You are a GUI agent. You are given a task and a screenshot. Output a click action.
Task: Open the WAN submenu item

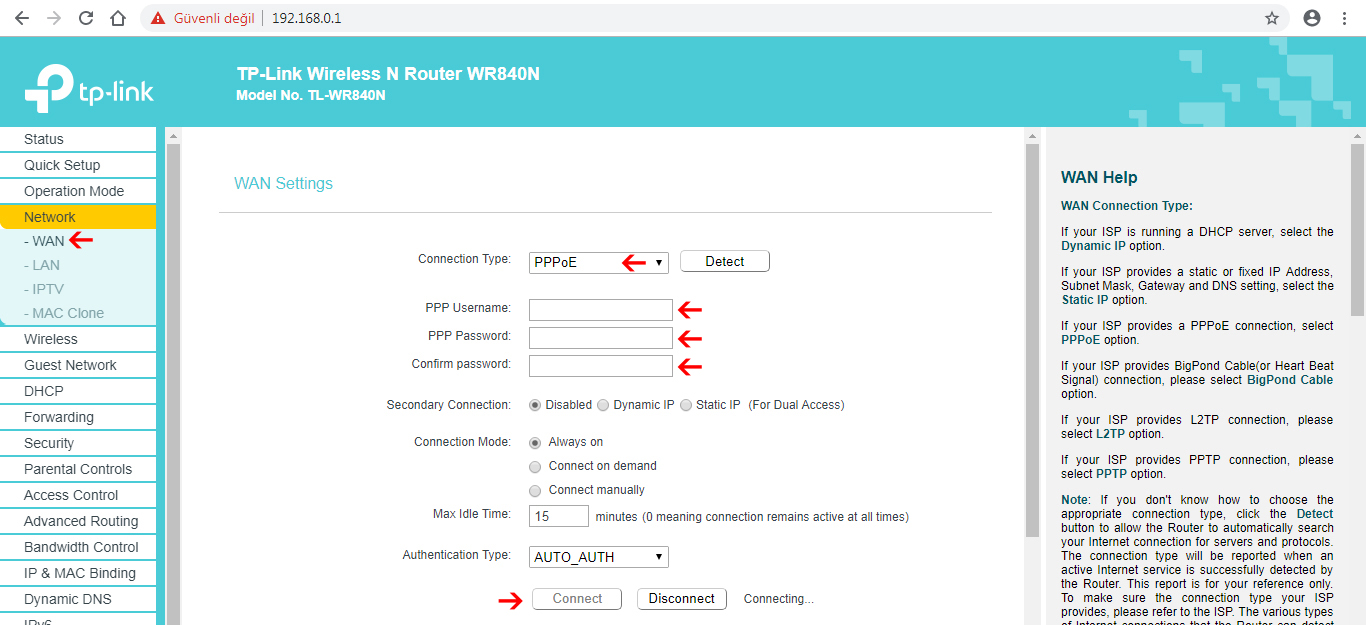click(44, 241)
